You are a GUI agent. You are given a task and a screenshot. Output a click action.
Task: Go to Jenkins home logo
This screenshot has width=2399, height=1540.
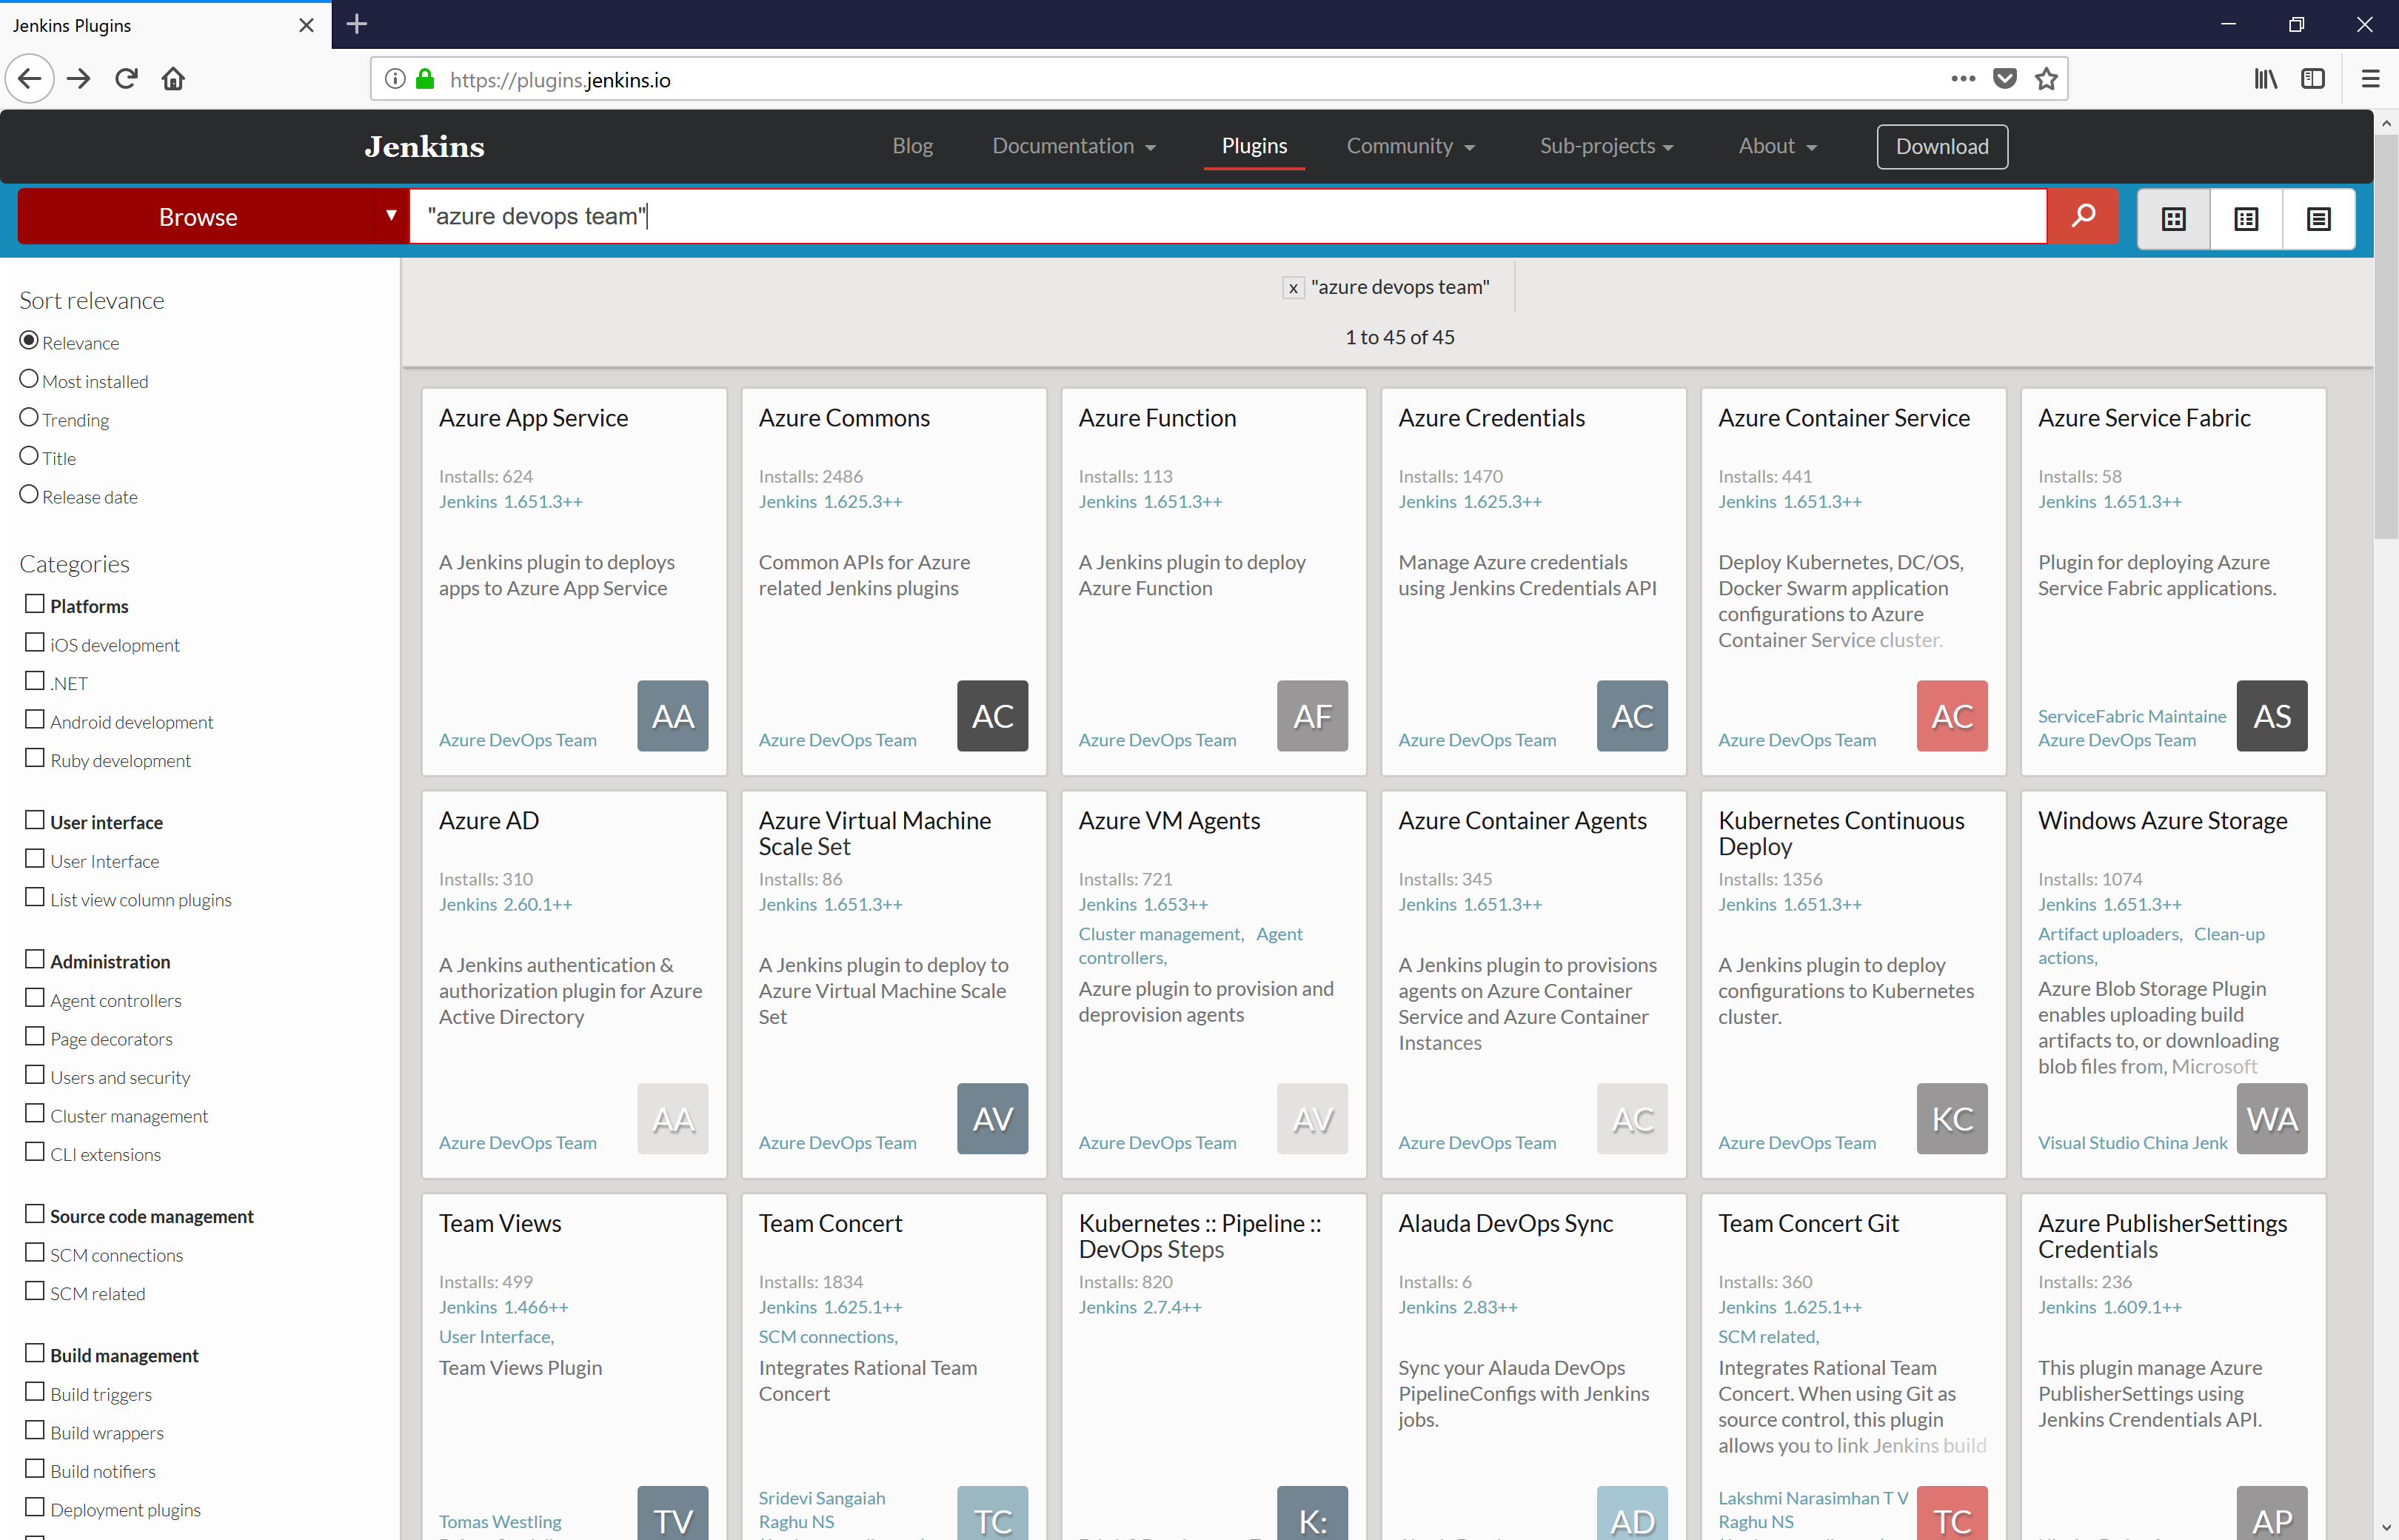pyautogui.click(x=424, y=147)
